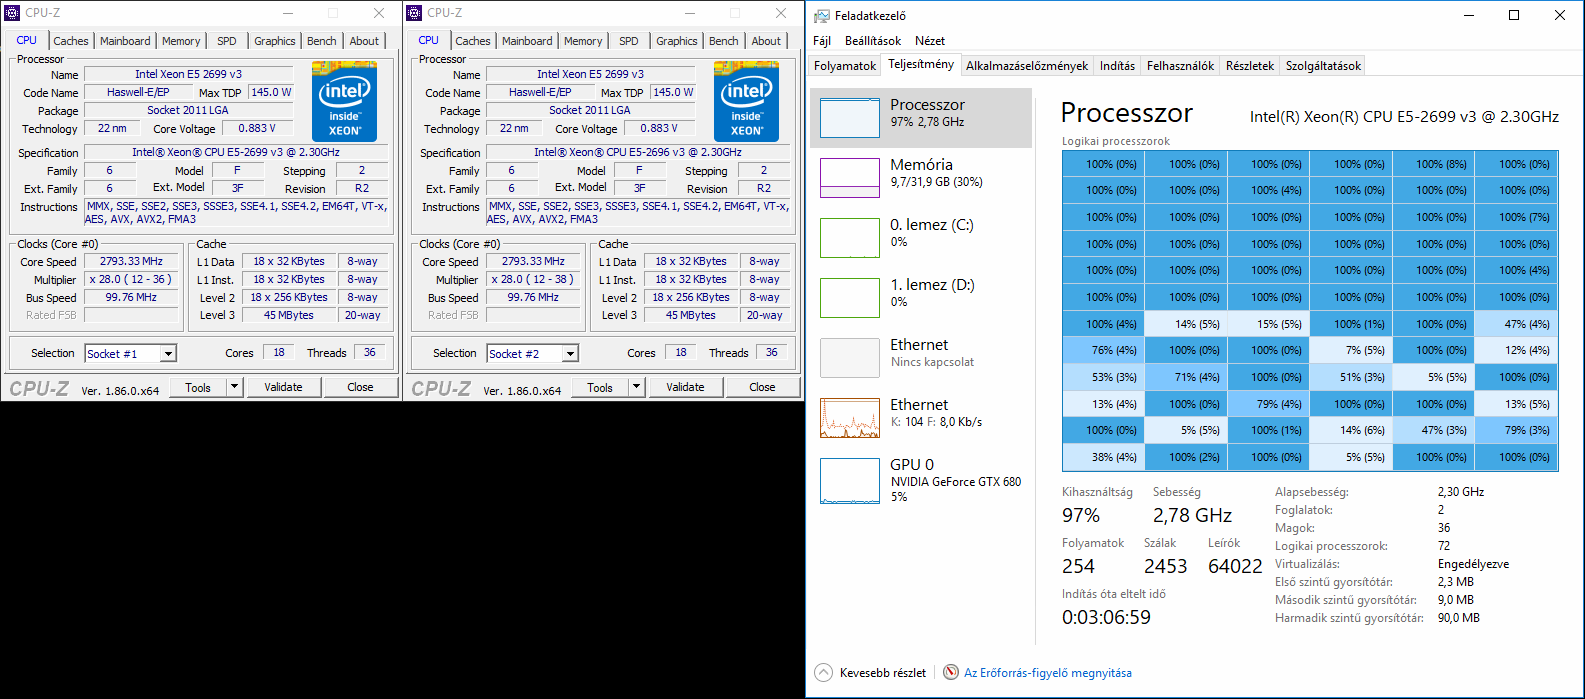Open the Nézet menu
Viewport: 1585px width, 699px height.
click(x=930, y=41)
